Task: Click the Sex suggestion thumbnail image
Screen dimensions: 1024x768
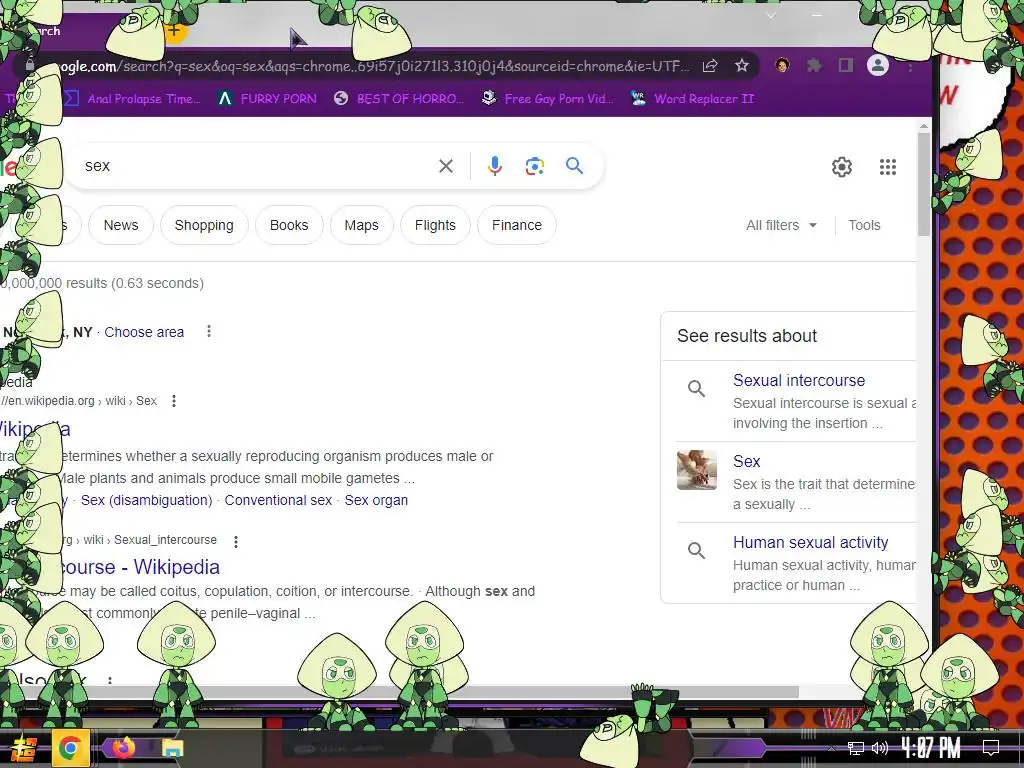Action: point(697,470)
